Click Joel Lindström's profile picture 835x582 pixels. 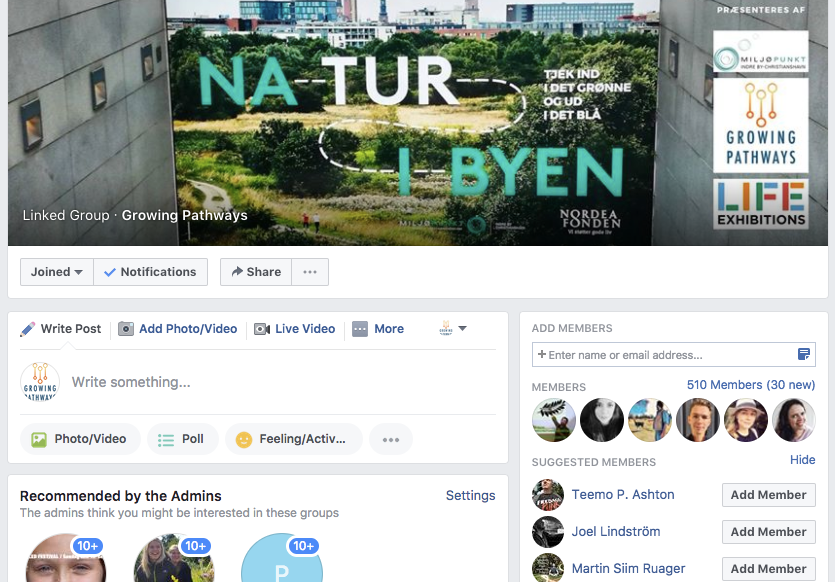coord(548,531)
